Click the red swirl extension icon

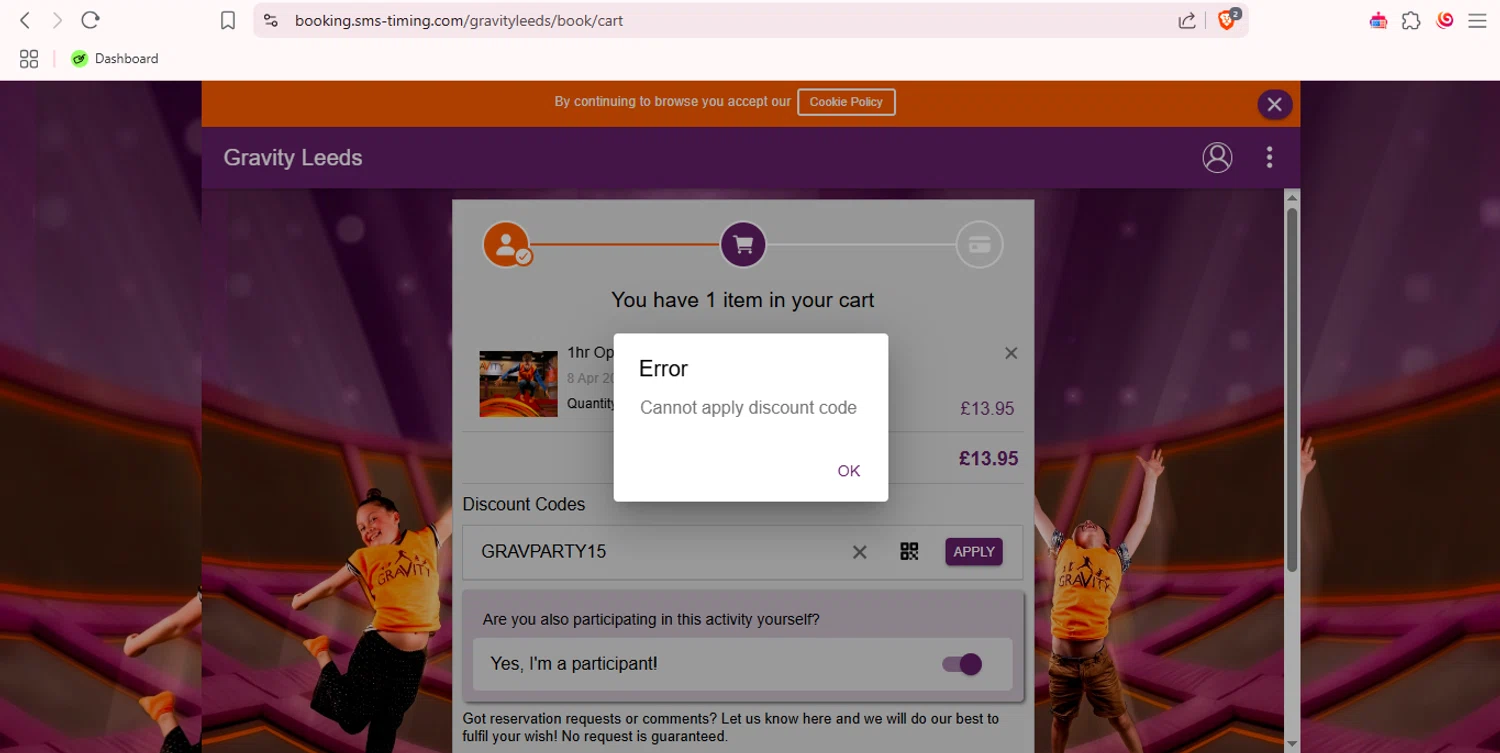[1444, 20]
